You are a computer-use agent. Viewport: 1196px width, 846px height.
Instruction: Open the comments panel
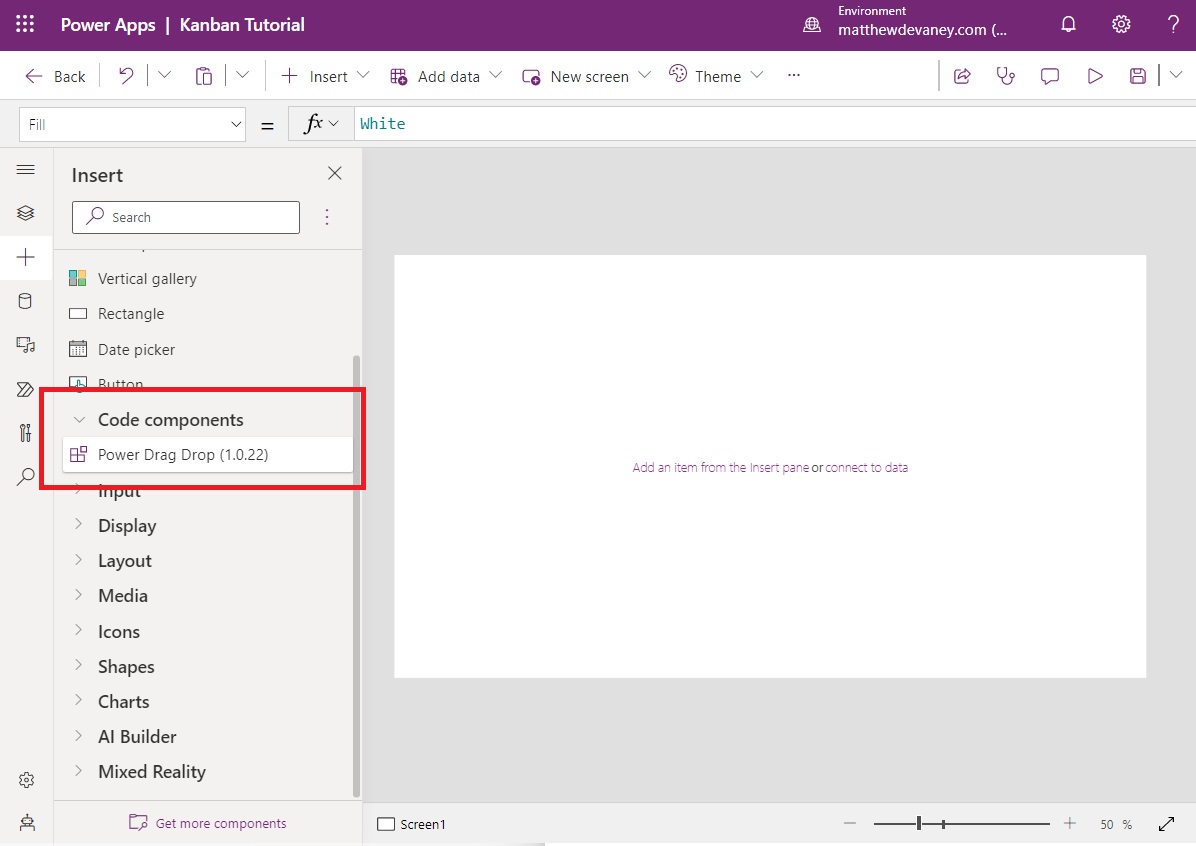click(x=1049, y=75)
